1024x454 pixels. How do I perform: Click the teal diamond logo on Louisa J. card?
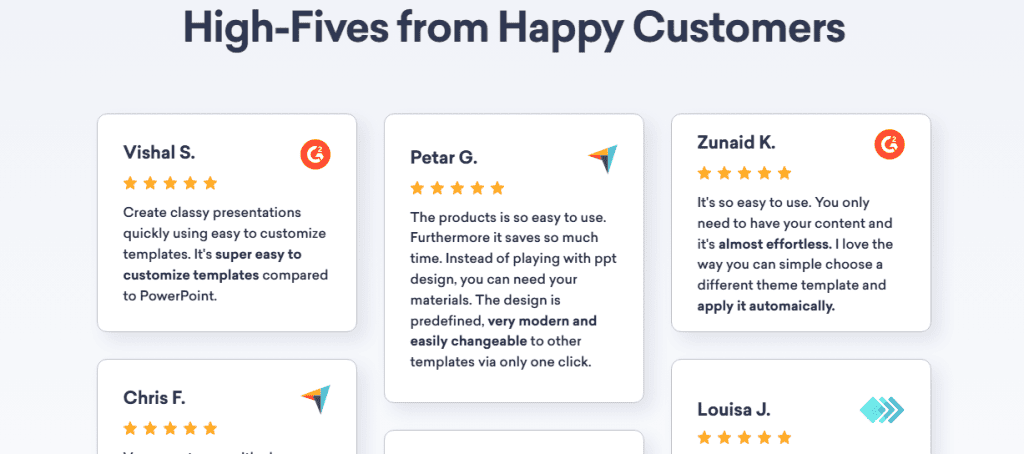[882, 410]
